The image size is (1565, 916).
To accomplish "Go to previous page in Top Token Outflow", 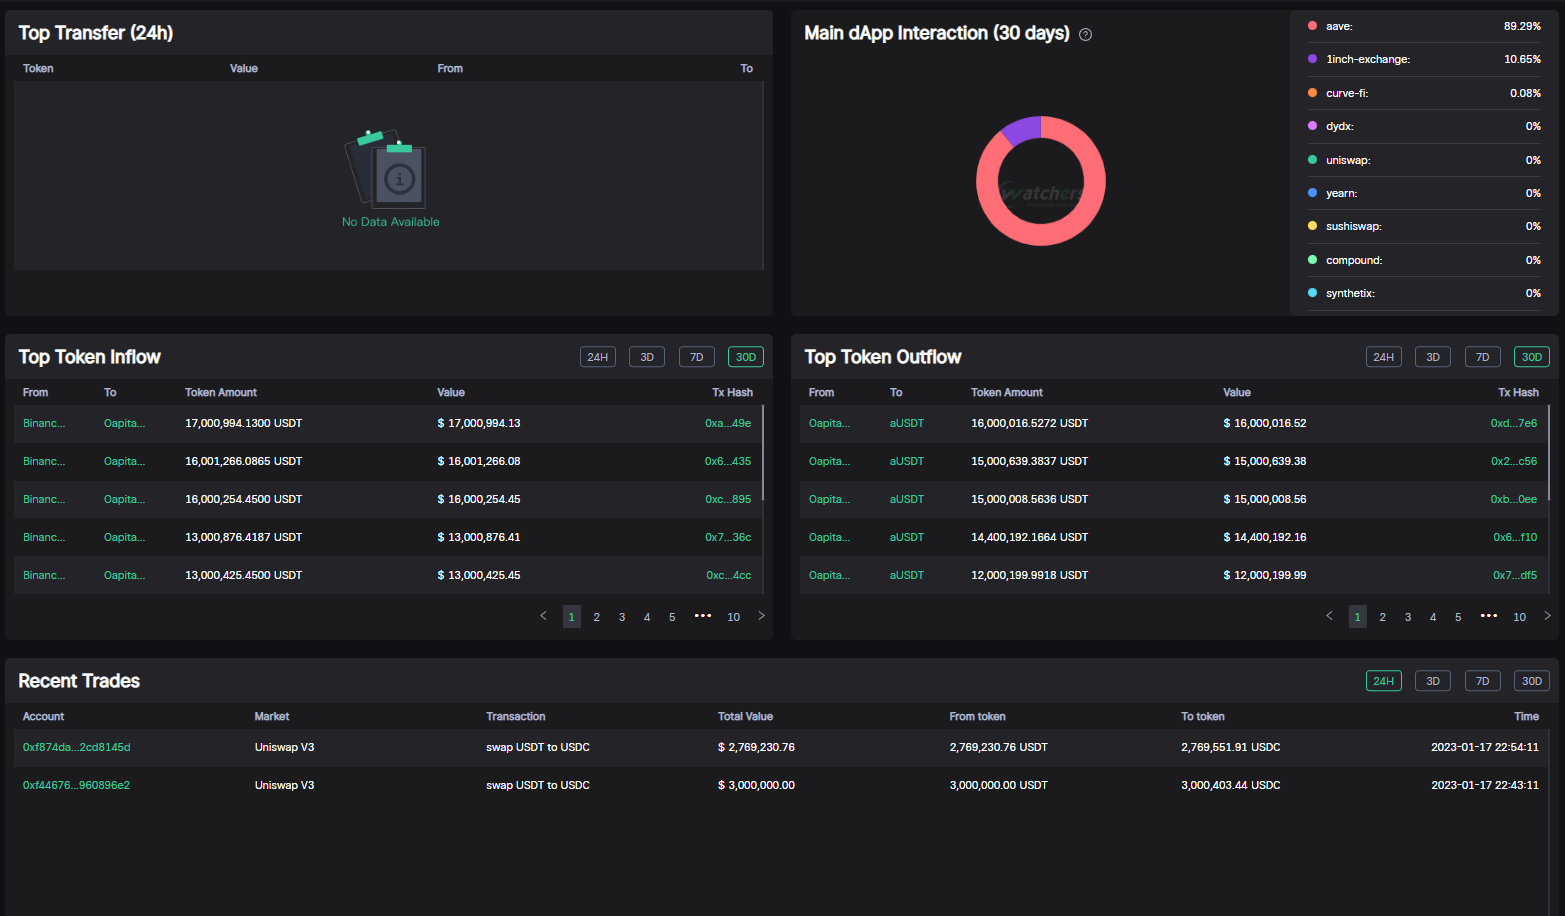I will (1329, 616).
